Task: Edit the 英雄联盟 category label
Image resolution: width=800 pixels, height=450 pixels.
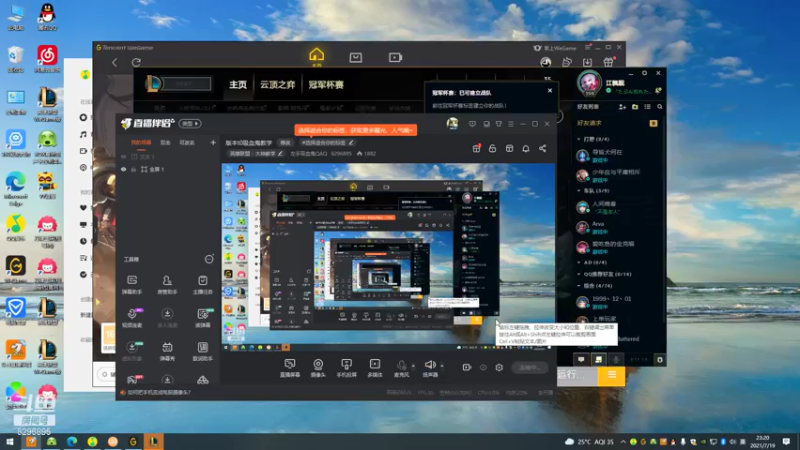Action: (255, 154)
